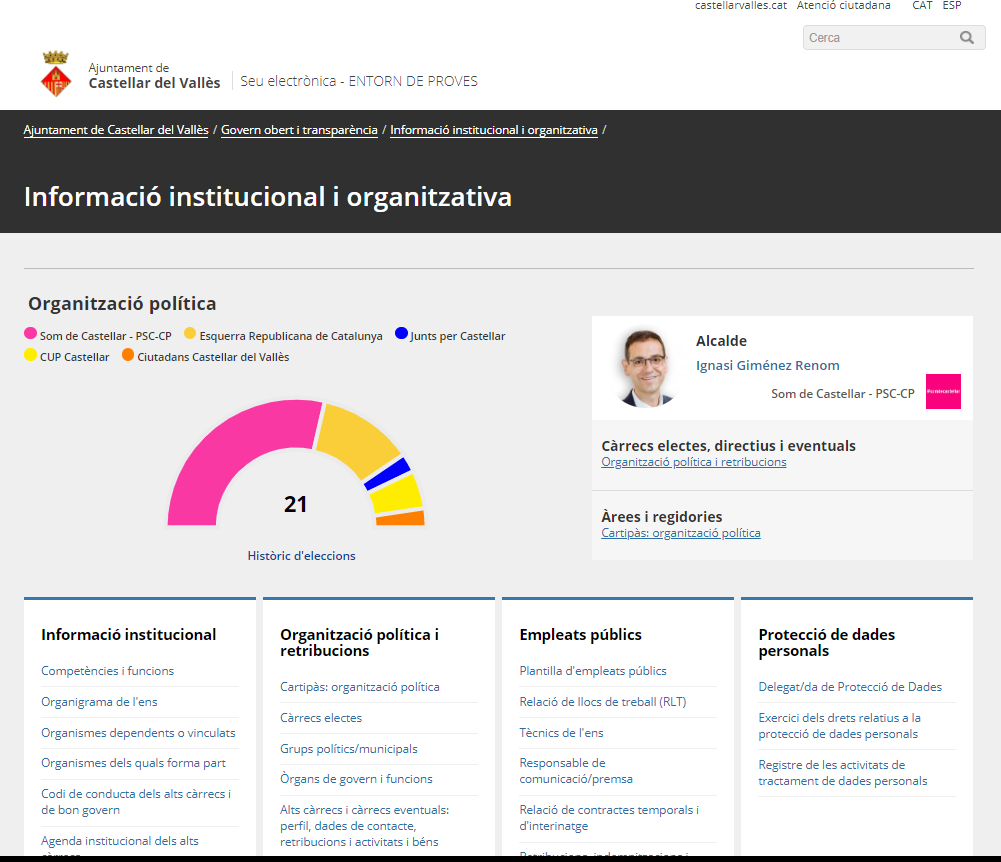Open Organització política i retribucions link
The width and height of the screenshot is (1001, 862).
pos(693,462)
